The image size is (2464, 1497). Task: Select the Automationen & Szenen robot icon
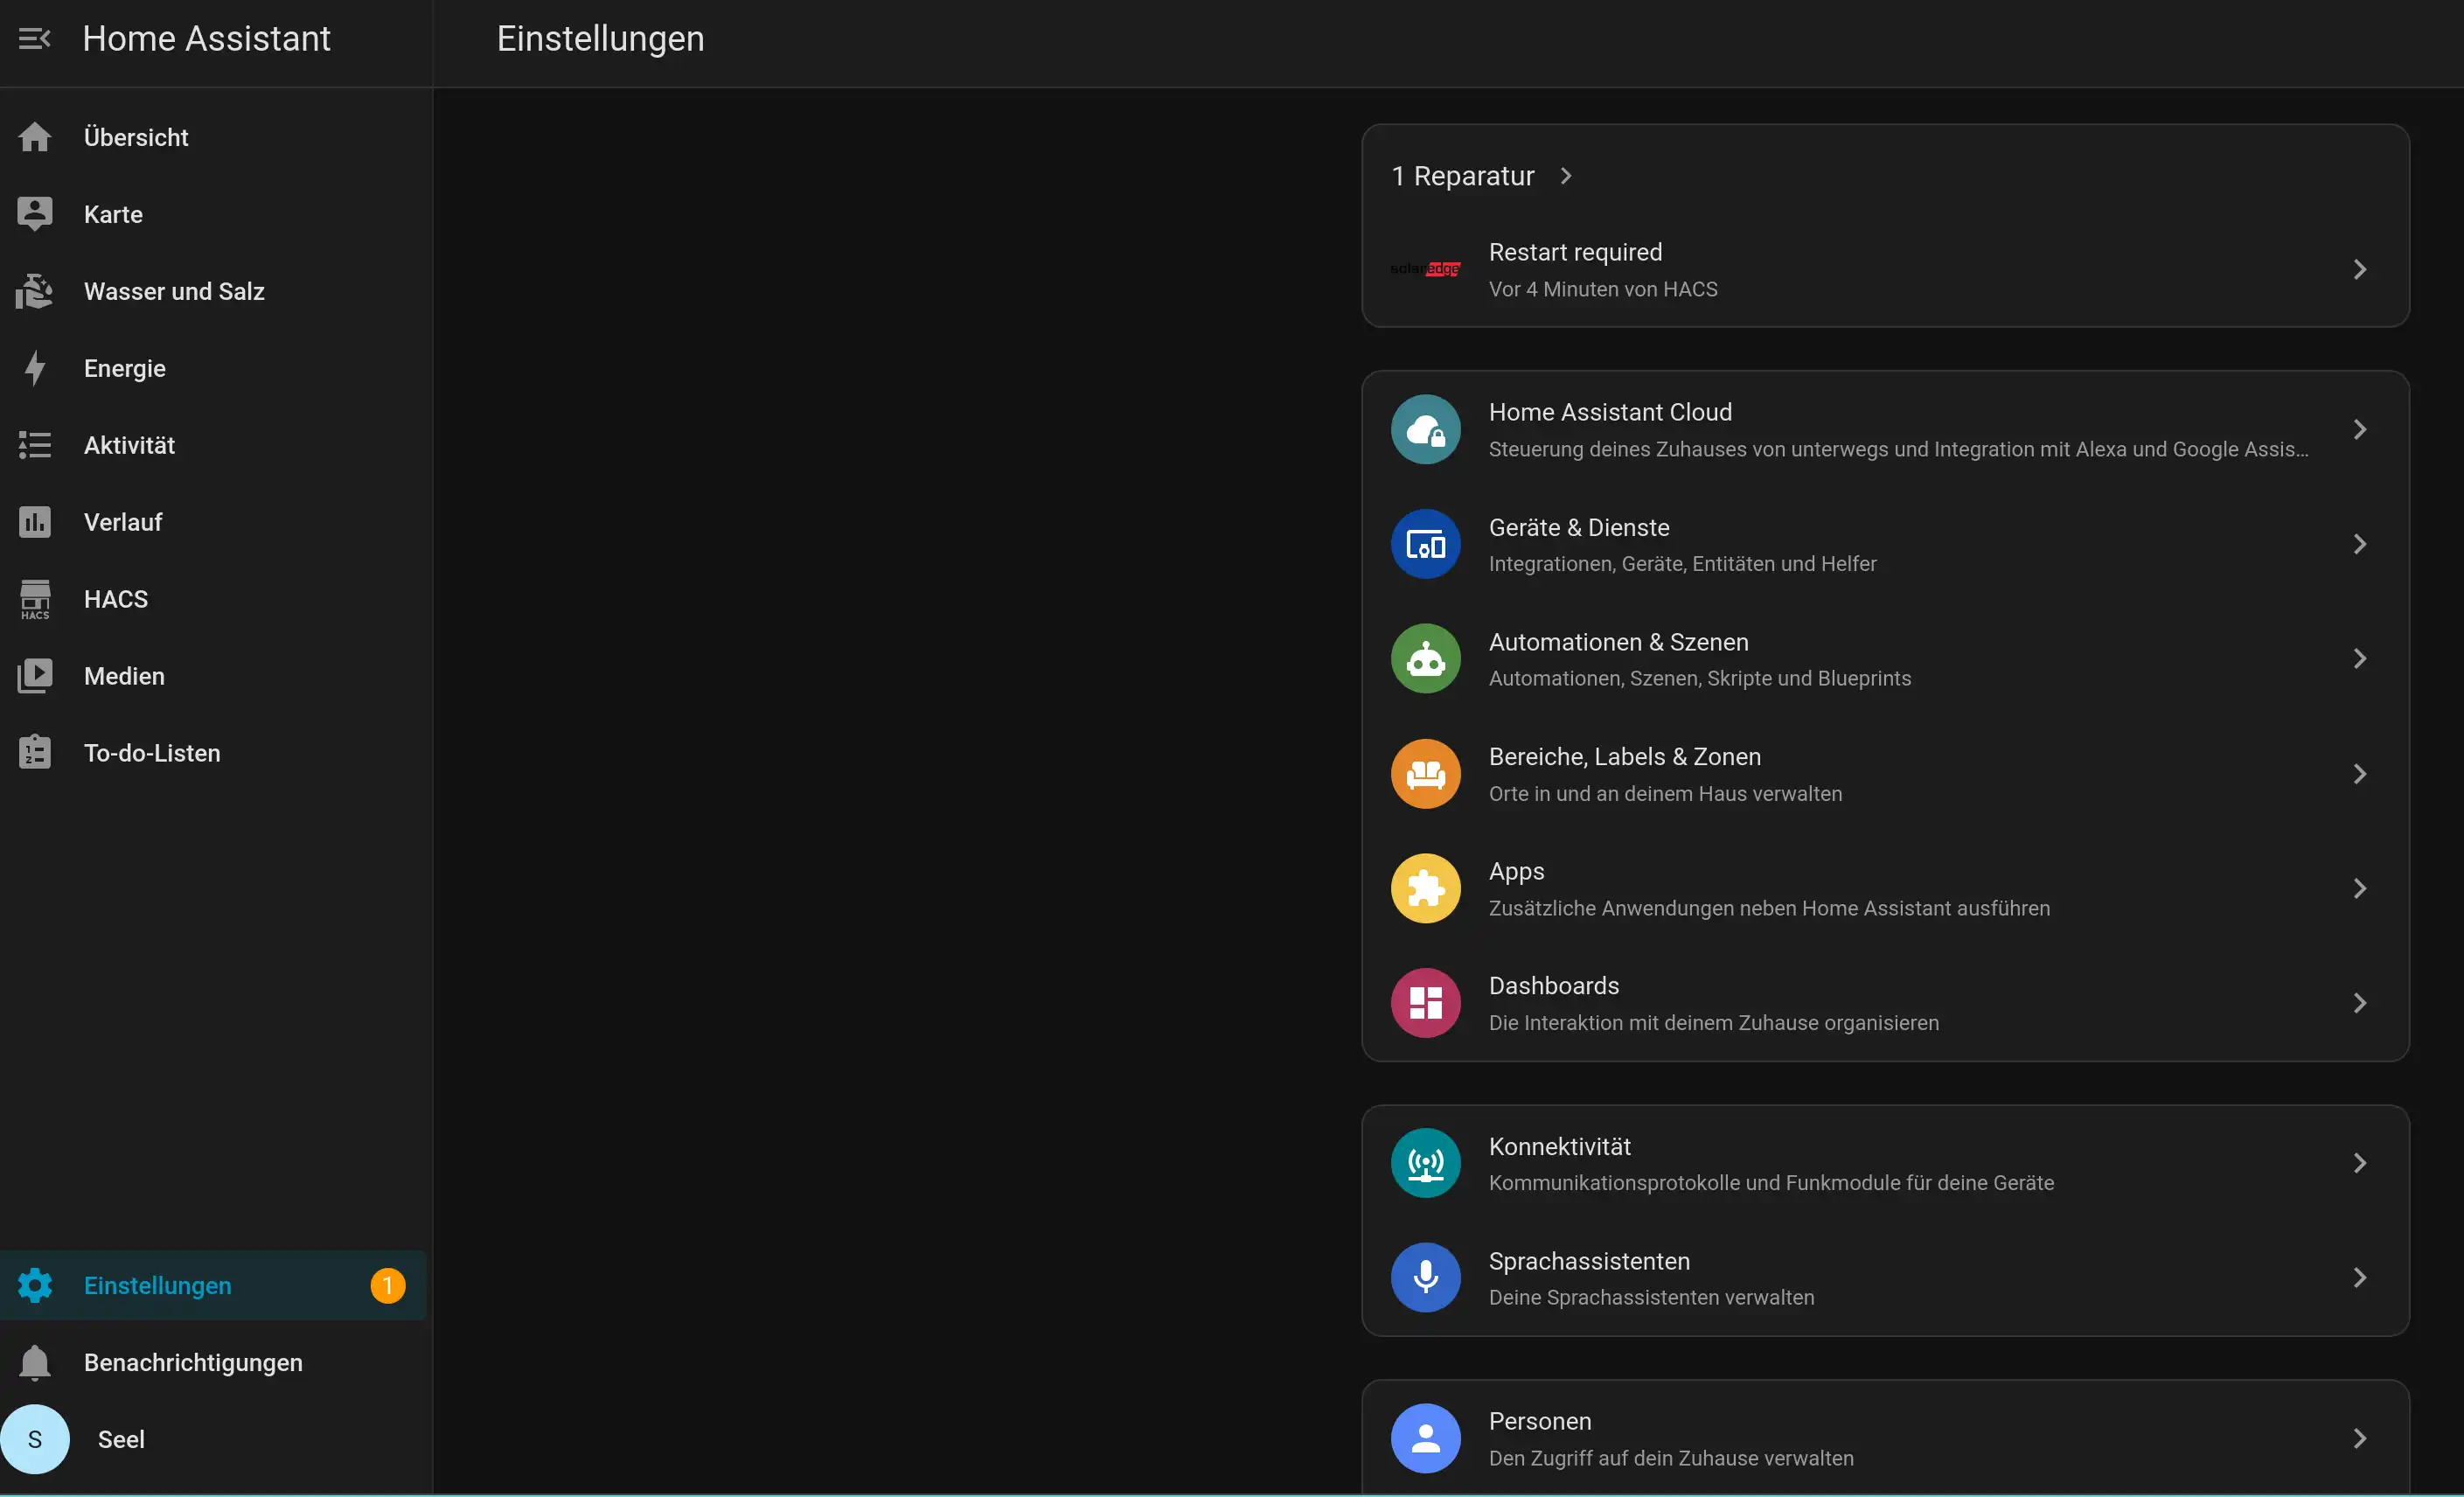pos(1425,659)
